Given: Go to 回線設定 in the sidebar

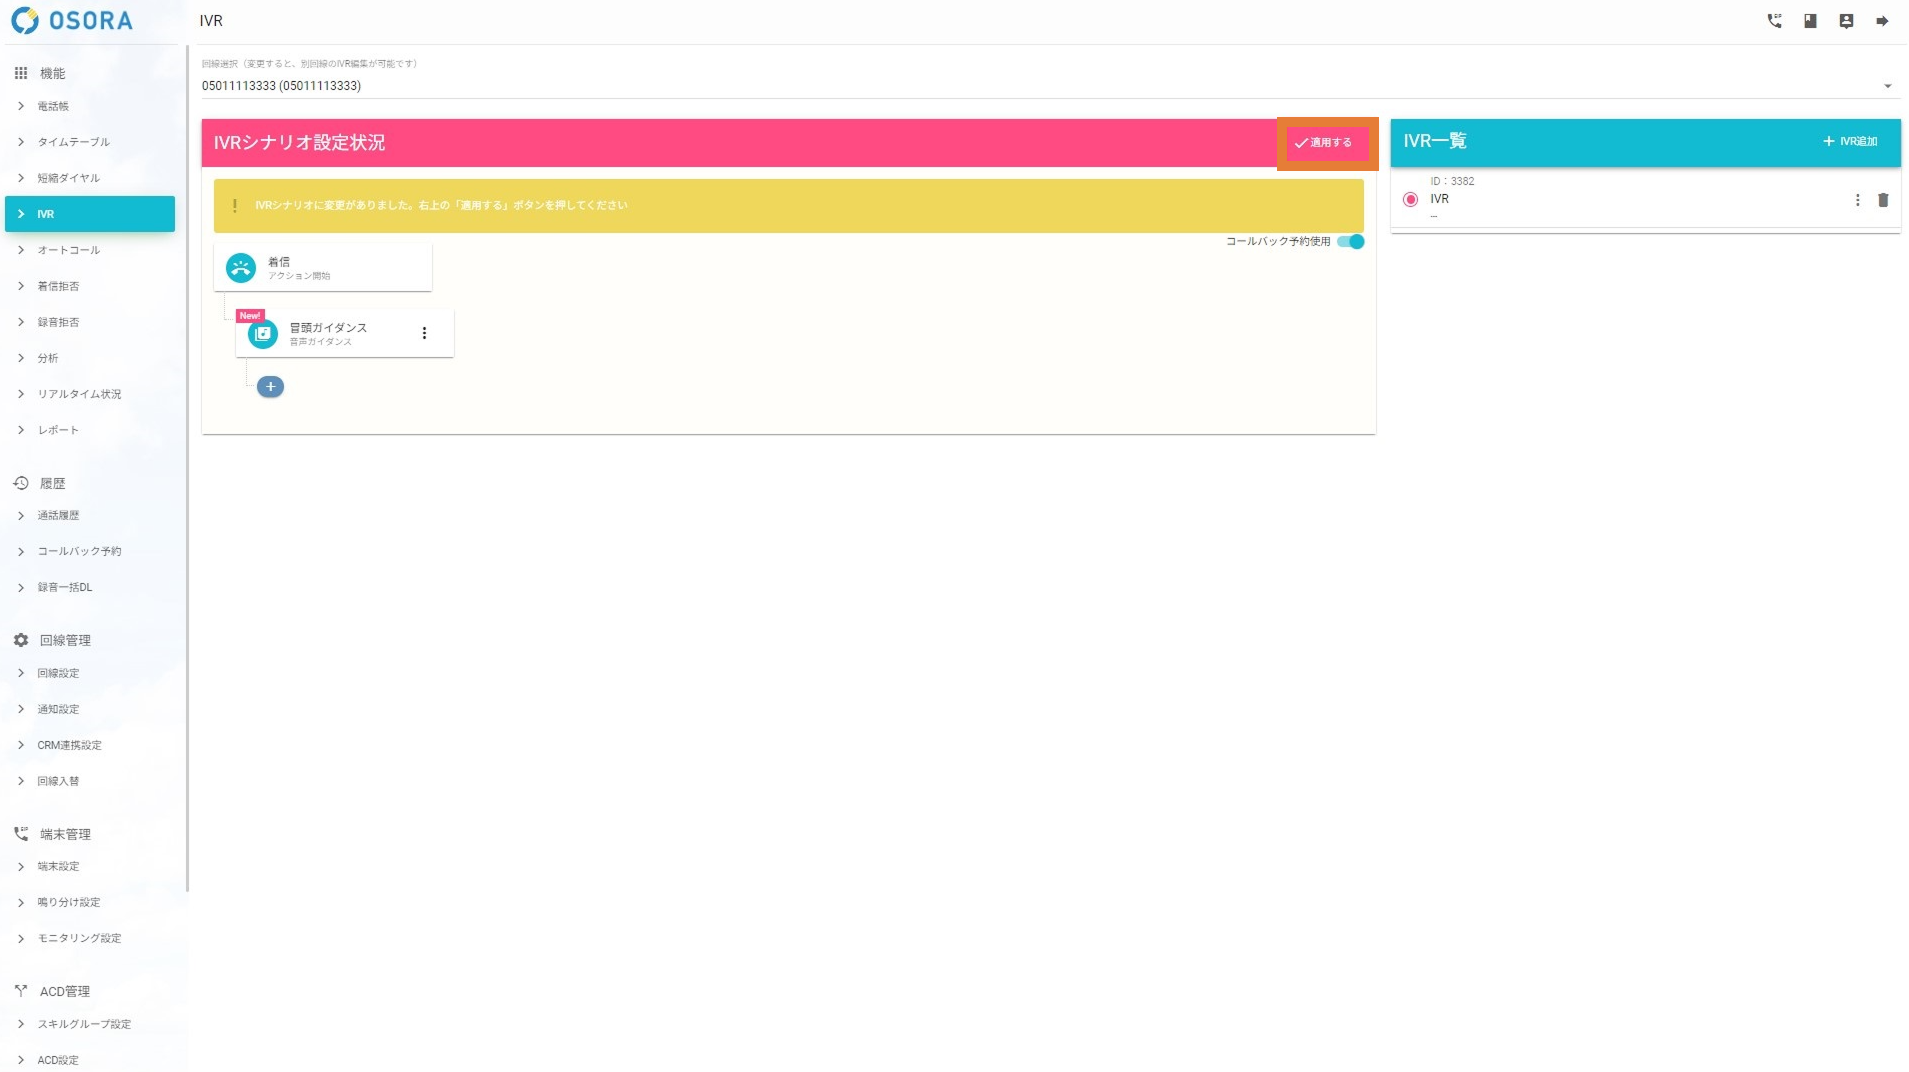Looking at the screenshot, I should click(58, 674).
